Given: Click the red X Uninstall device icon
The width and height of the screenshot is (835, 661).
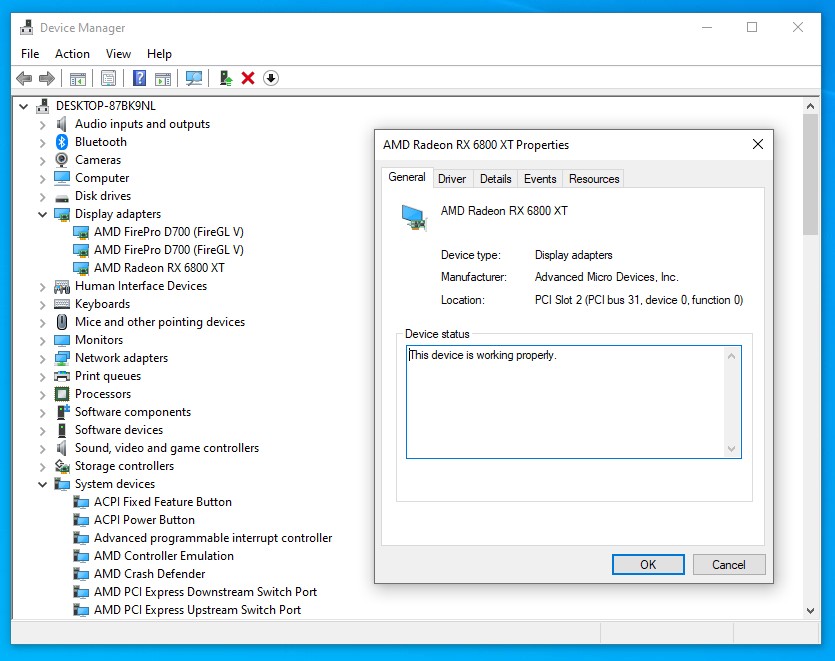Looking at the screenshot, I should pyautogui.click(x=248, y=78).
